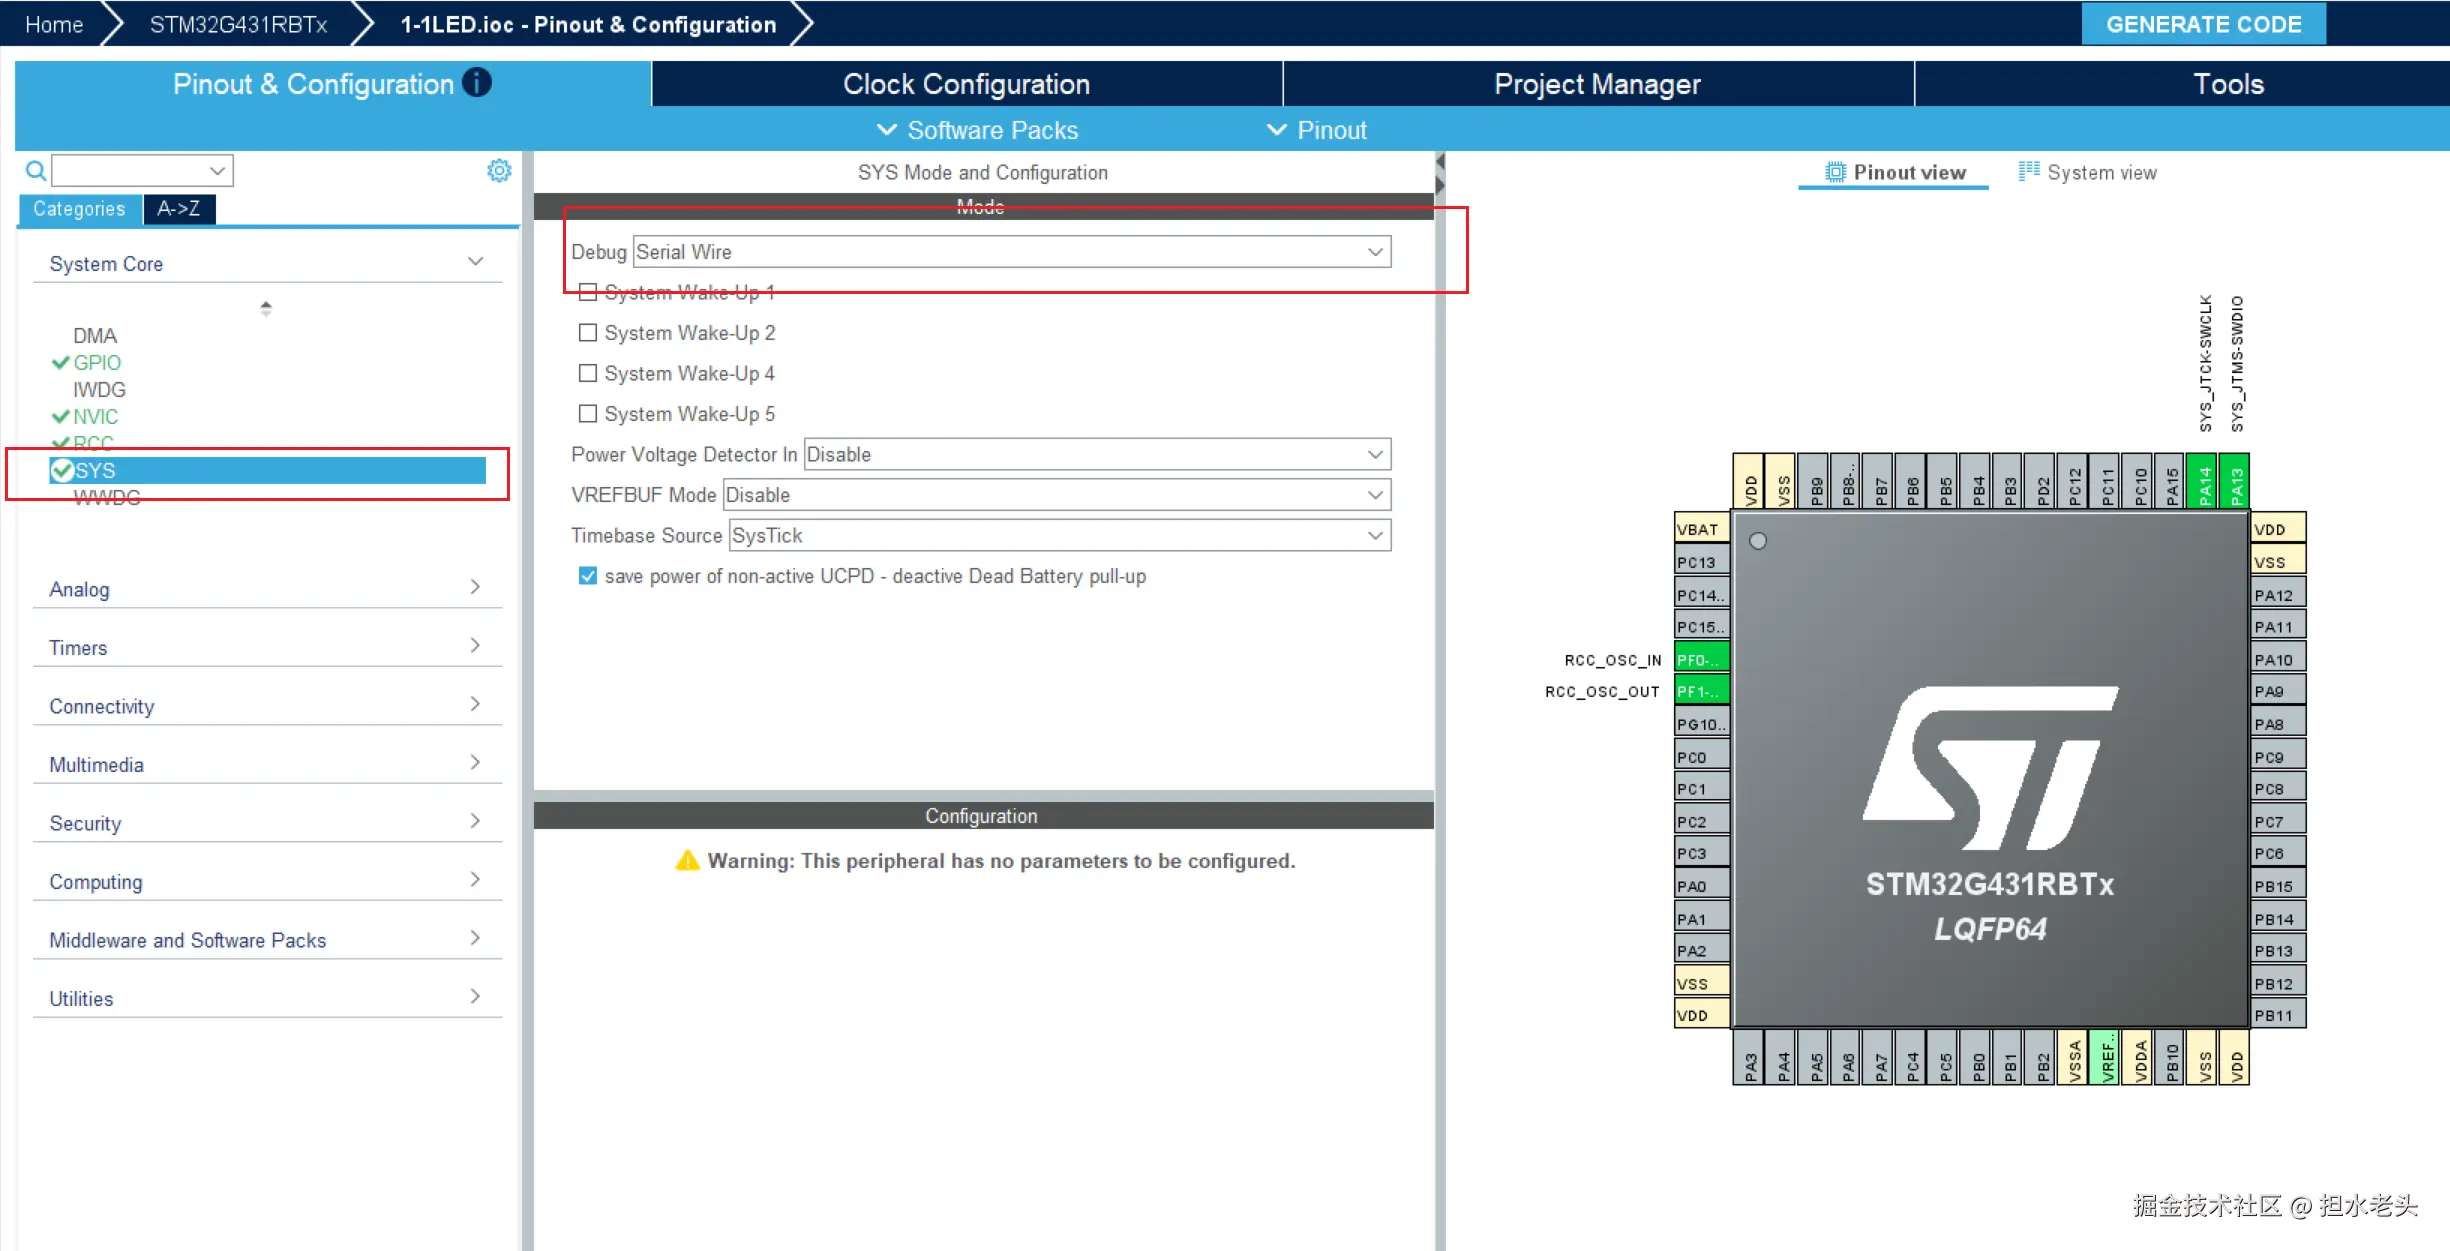Click the PB11 pin on the chip
Screen dimensions: 2450x1251
point(2279,1015)
